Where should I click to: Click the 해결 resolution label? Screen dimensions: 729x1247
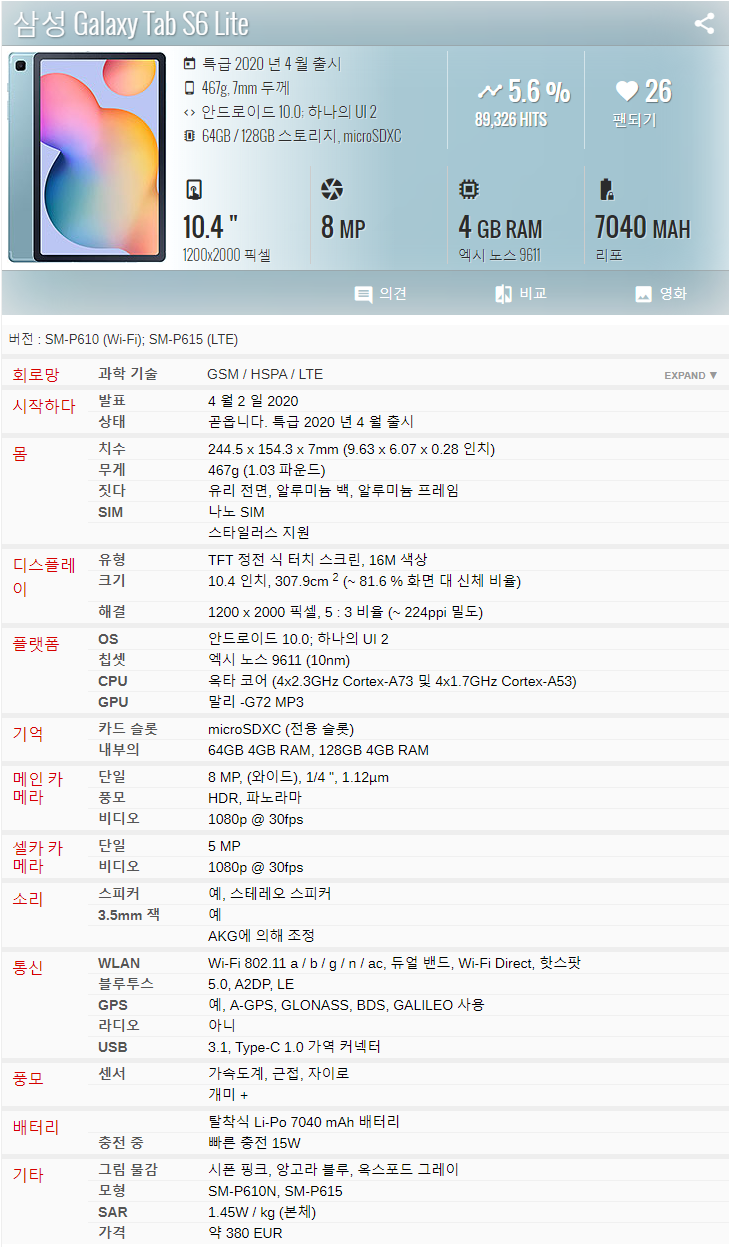coord(112,611)
